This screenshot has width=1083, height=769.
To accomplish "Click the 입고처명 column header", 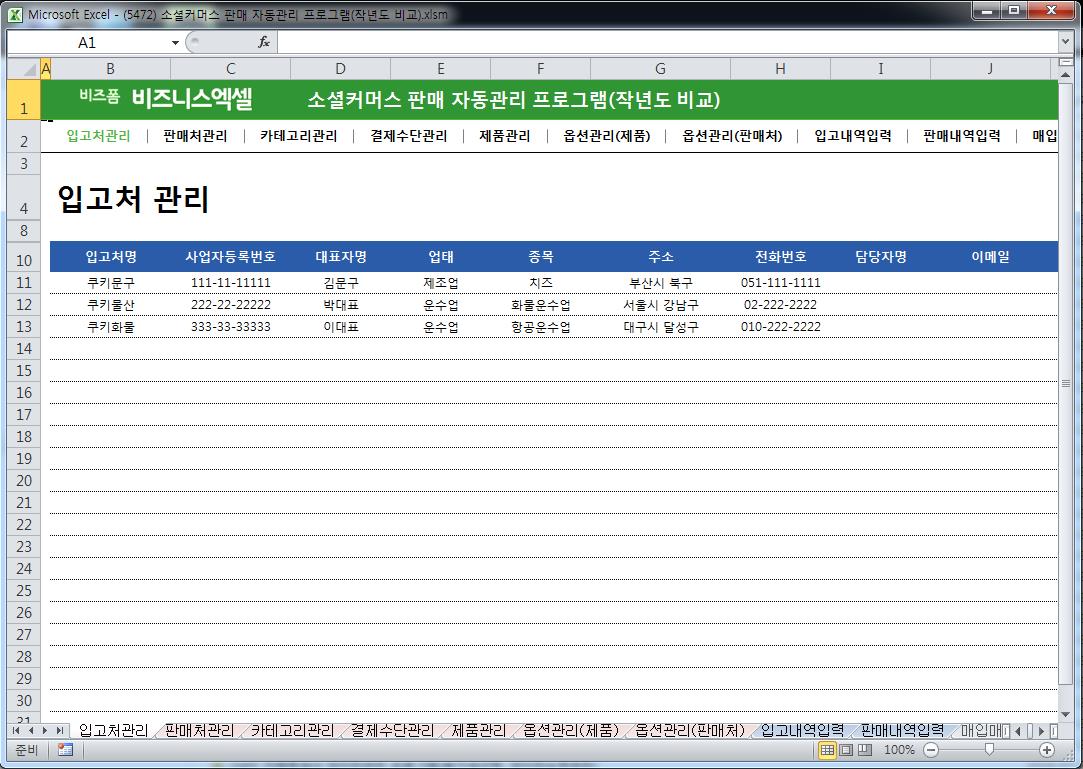I will pos(111,257).
